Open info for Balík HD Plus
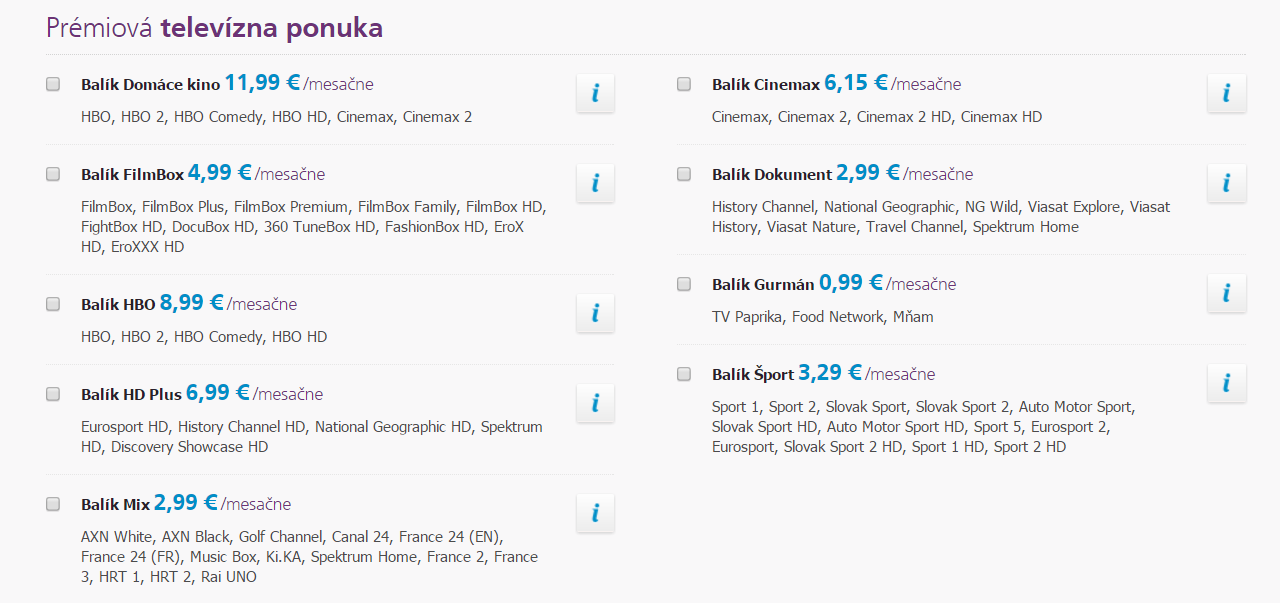Screen dimensions: 1280x603 (595, 403)
